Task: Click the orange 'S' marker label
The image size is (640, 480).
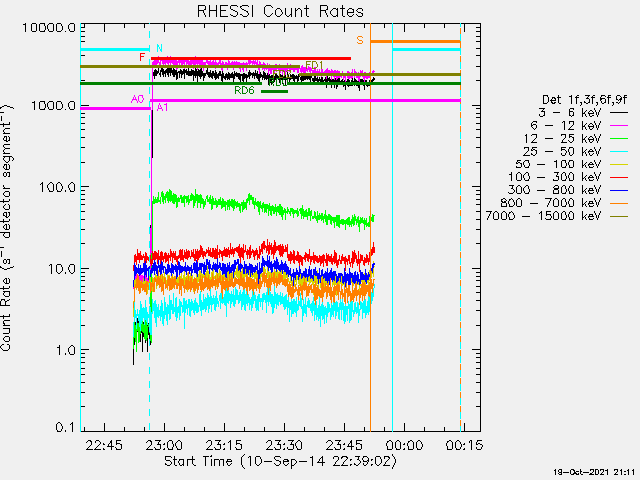Action: (x=360, y=40)
